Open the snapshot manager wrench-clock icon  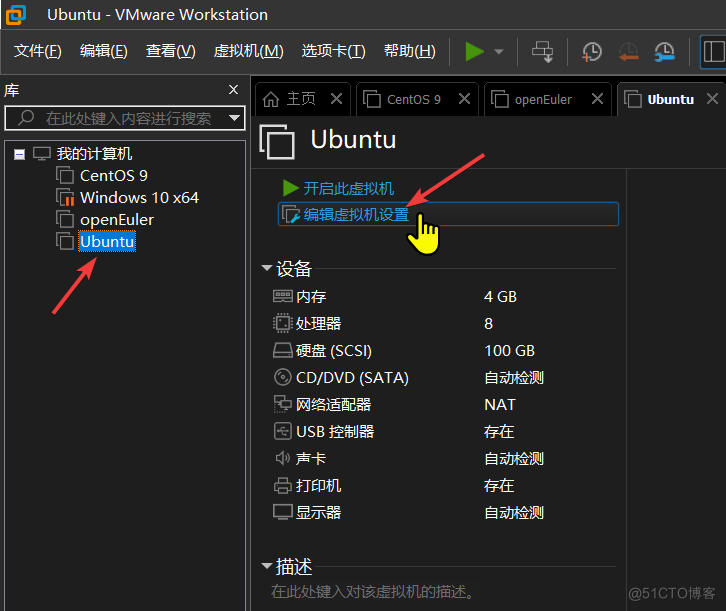tap(664, 51)
